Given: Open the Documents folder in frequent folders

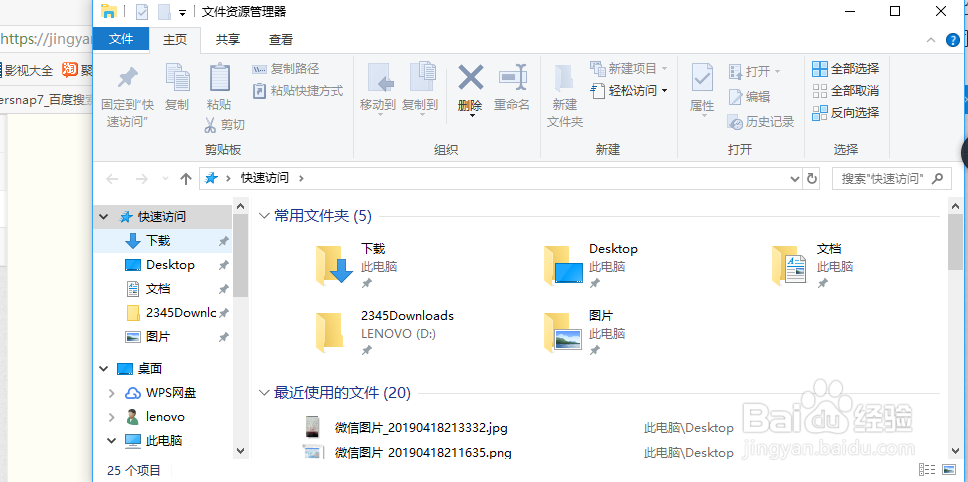Looking at the screenshot, I should [812, 265].
